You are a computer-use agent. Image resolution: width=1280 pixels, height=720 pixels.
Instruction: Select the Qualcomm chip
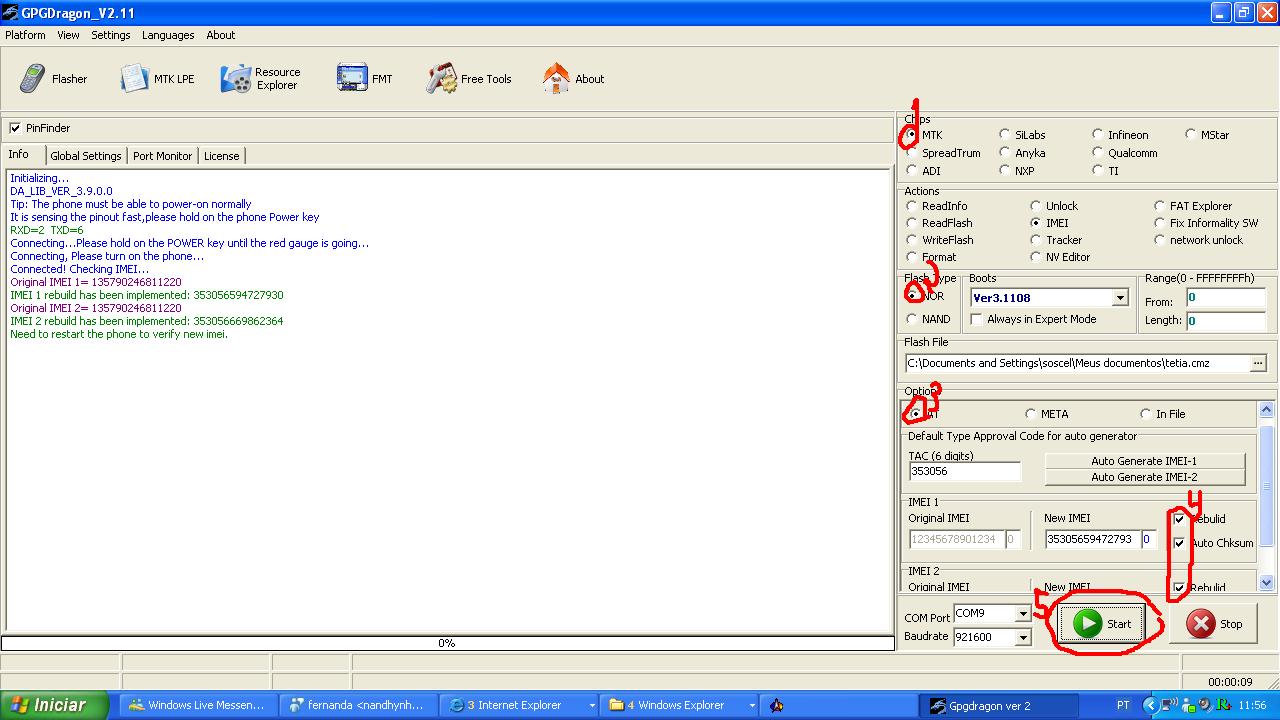(1097, 153)
